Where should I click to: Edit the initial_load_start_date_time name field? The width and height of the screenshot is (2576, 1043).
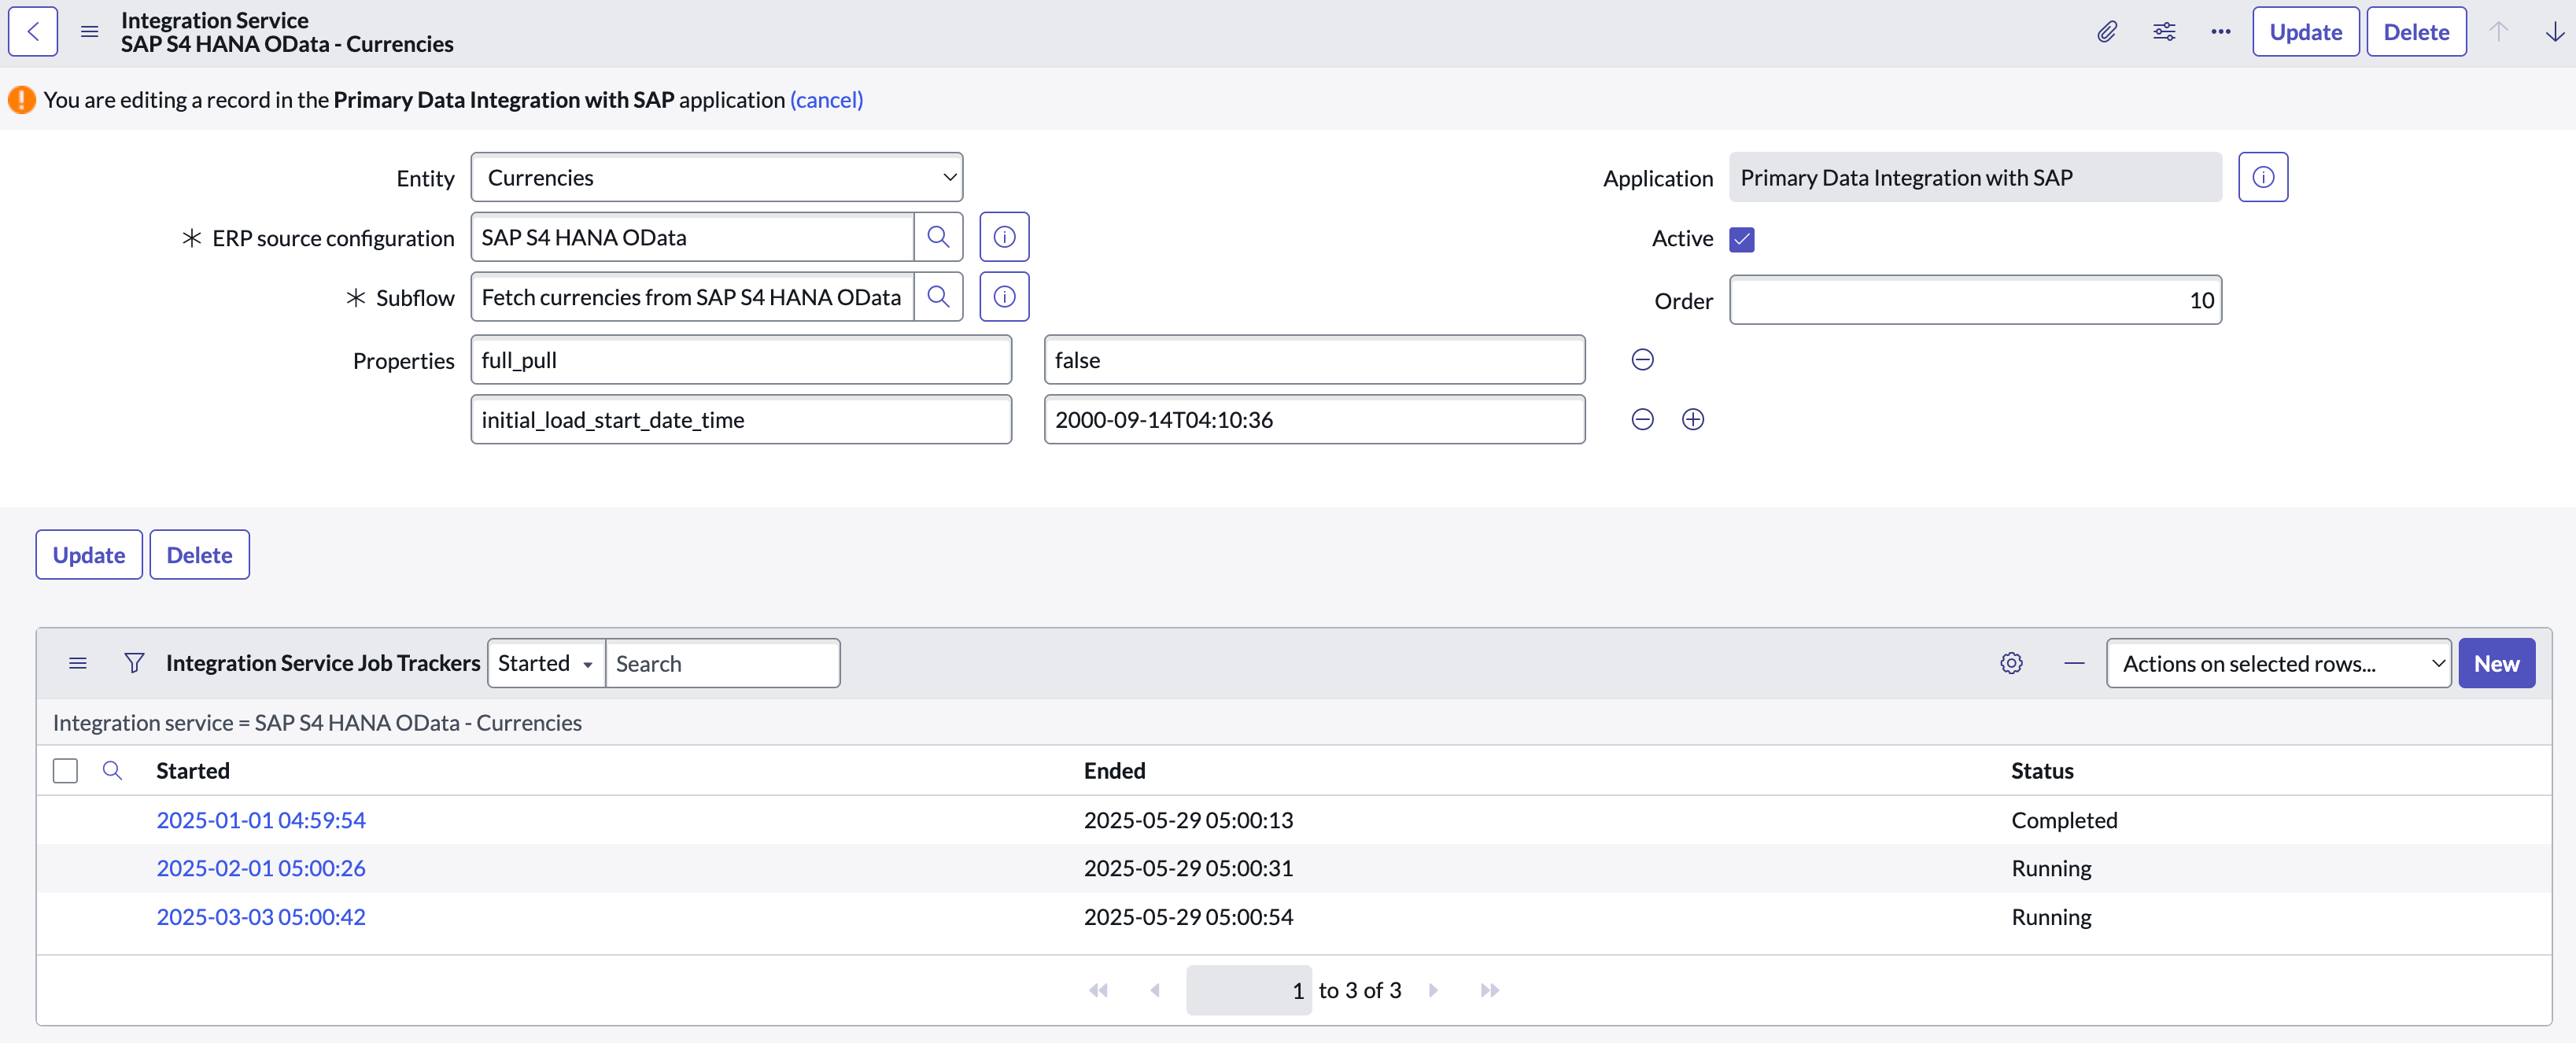coord(741,420)
